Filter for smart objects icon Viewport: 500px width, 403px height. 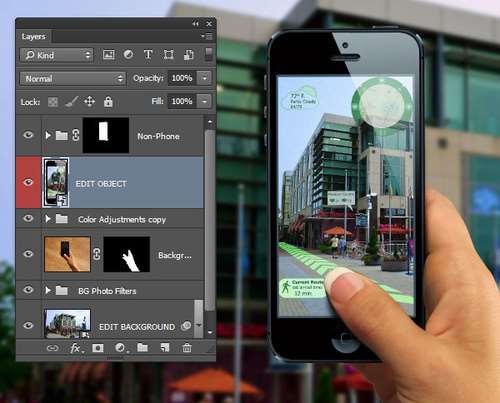click(189, 55)
